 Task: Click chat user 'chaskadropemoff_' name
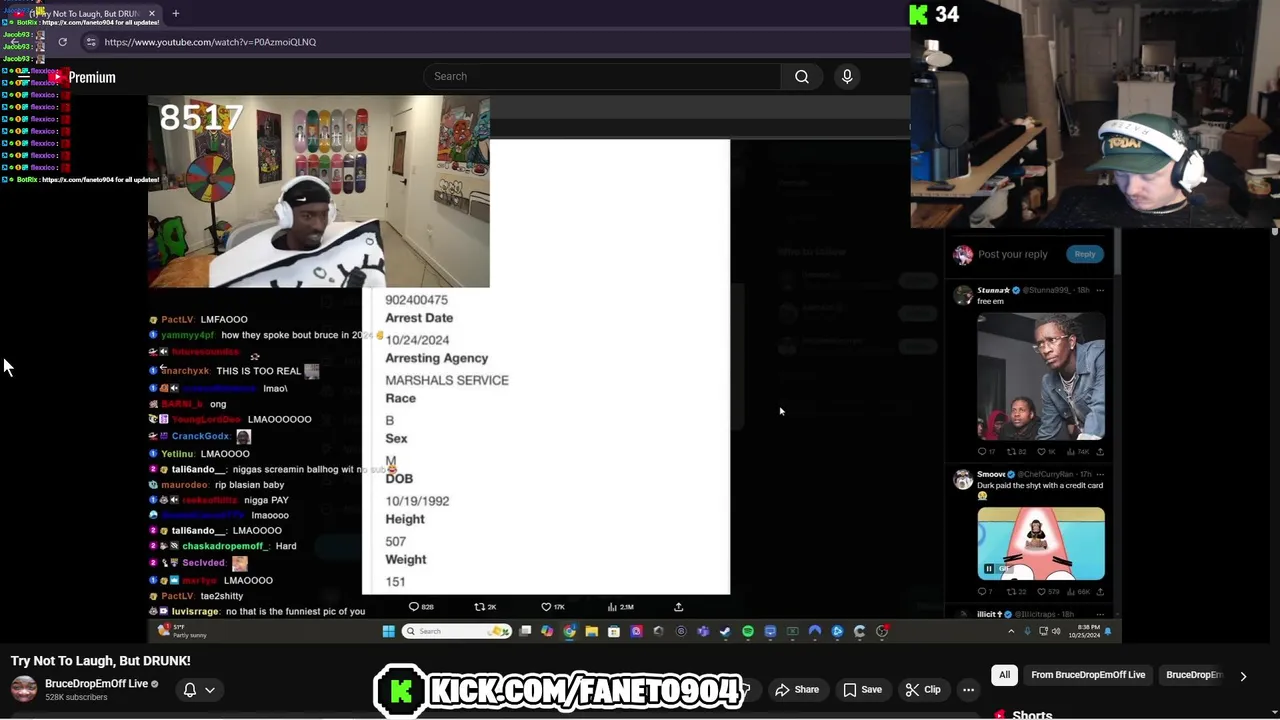tap(224, 547)
